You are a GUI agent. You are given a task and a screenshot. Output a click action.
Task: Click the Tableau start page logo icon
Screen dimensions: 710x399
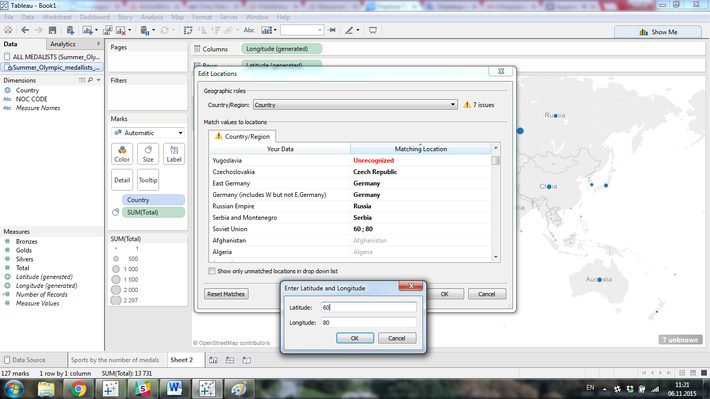(x=8, y=30)
